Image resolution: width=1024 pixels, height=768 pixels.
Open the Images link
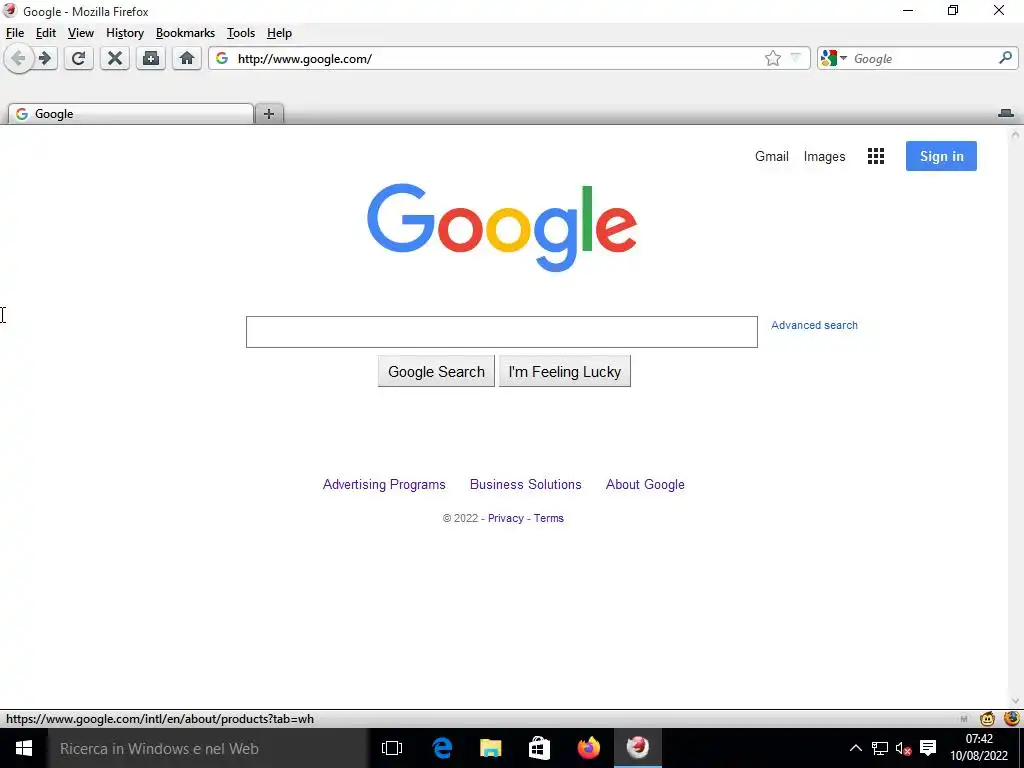pyautogui.click(x=824, y=156)
